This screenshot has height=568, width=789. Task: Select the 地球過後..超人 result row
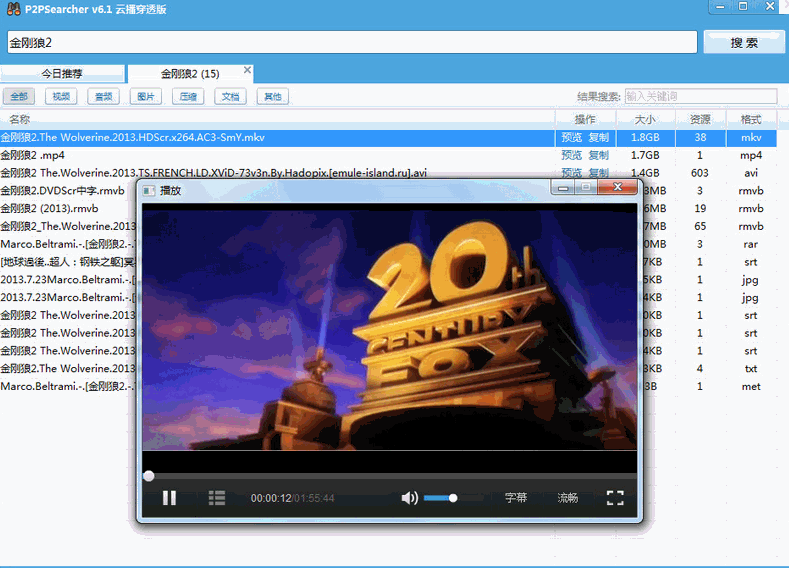pyautogui.click(x=68, y=262)
